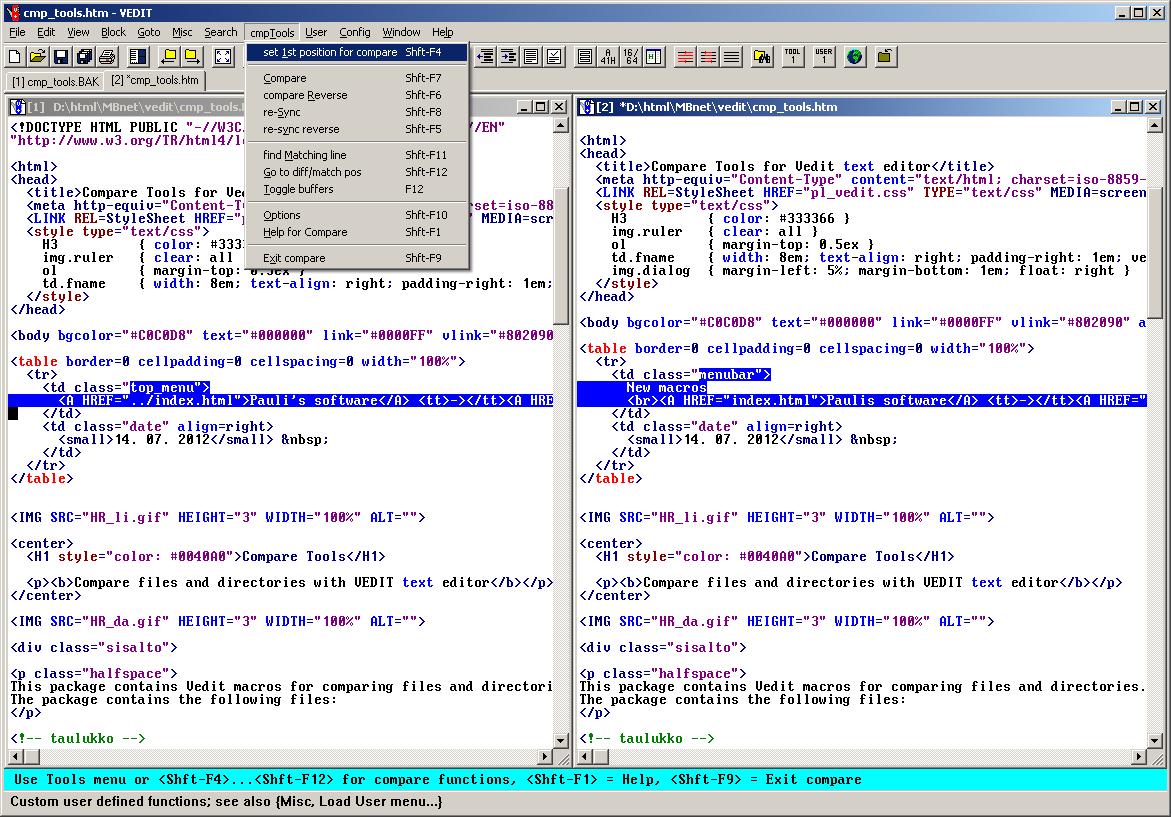The image size is (1171, 817).
Task: Switch to the [1] cmp_tools.BAK tab
Action: [x=55, y=81]
